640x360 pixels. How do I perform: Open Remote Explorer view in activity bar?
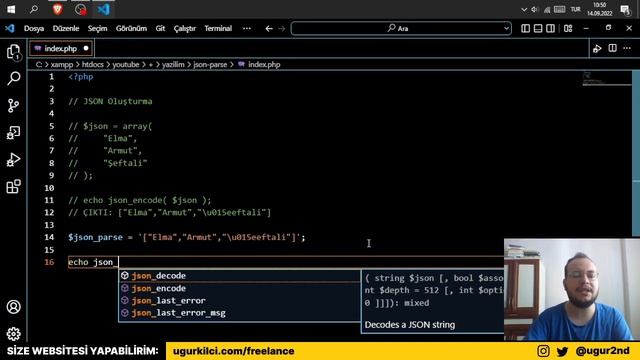click(x=13, y=132)
